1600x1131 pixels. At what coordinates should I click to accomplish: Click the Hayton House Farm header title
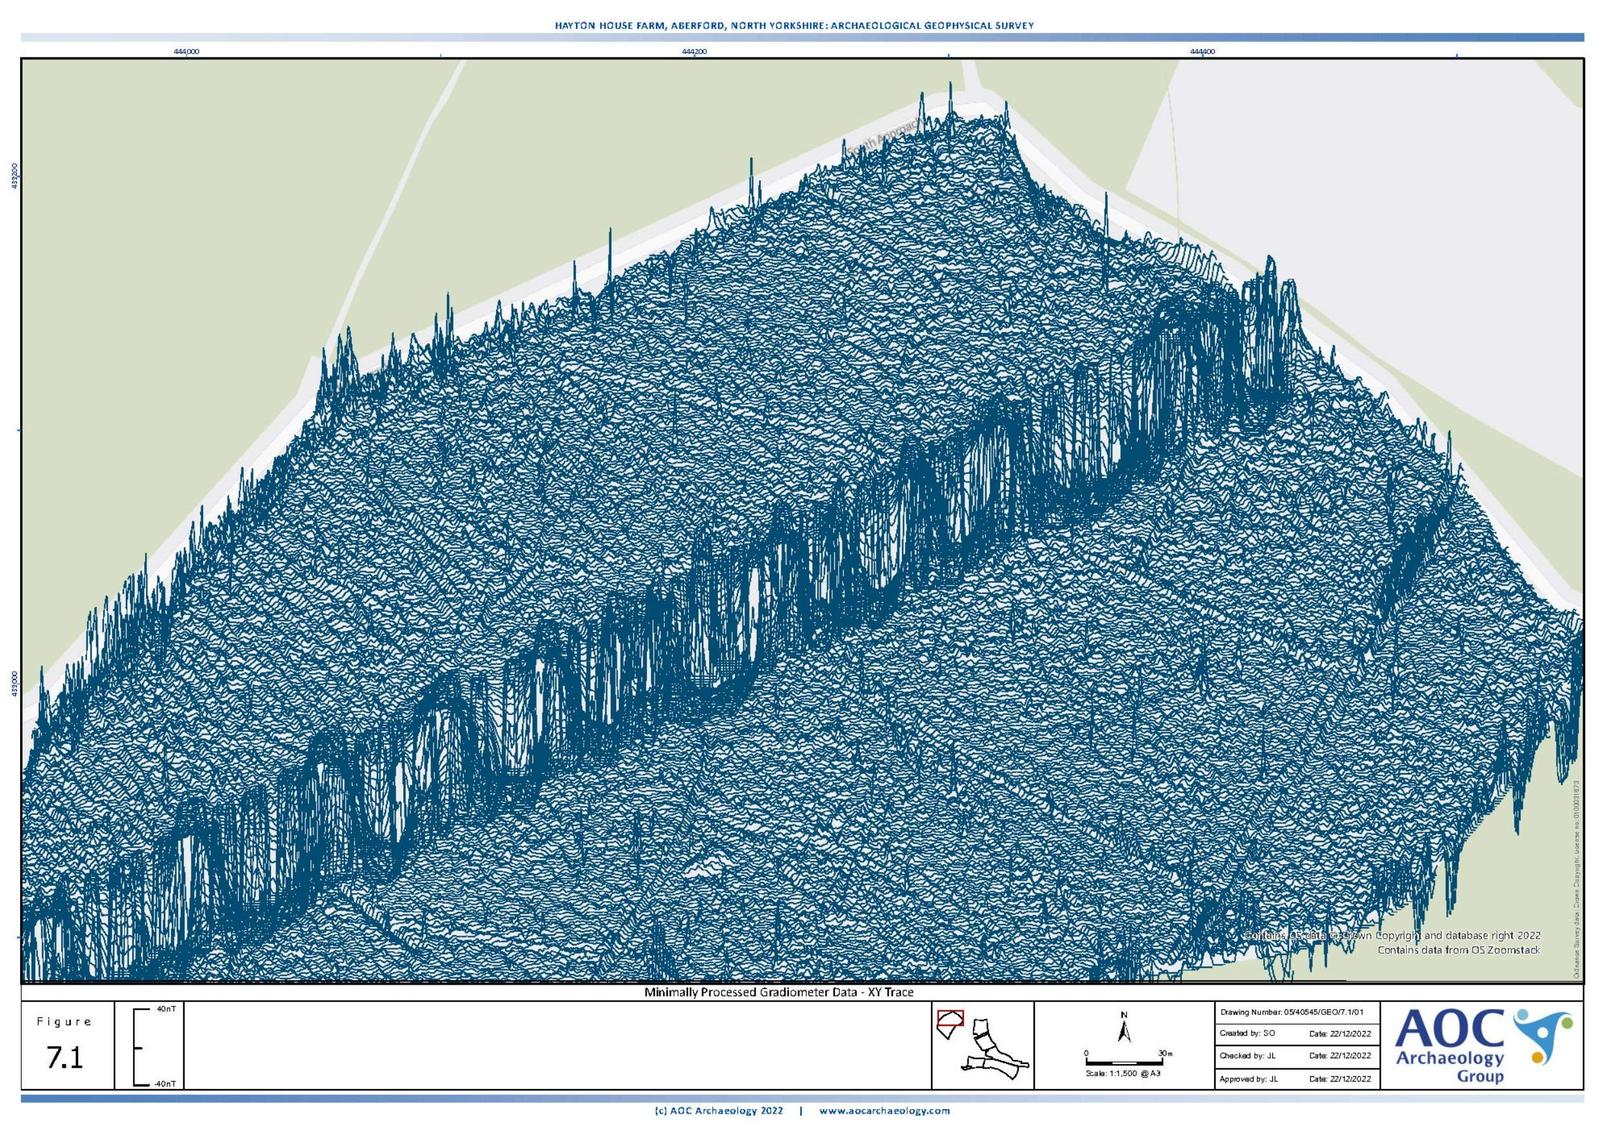coord(794,25)
